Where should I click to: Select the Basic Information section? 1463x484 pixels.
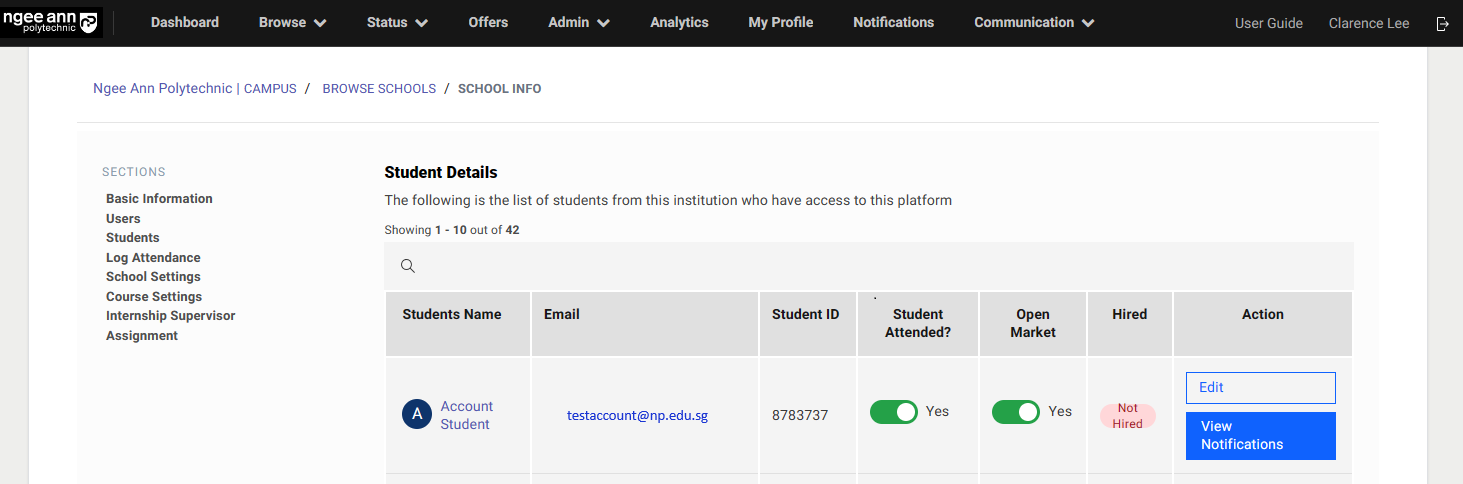click(x=159, y=199)
